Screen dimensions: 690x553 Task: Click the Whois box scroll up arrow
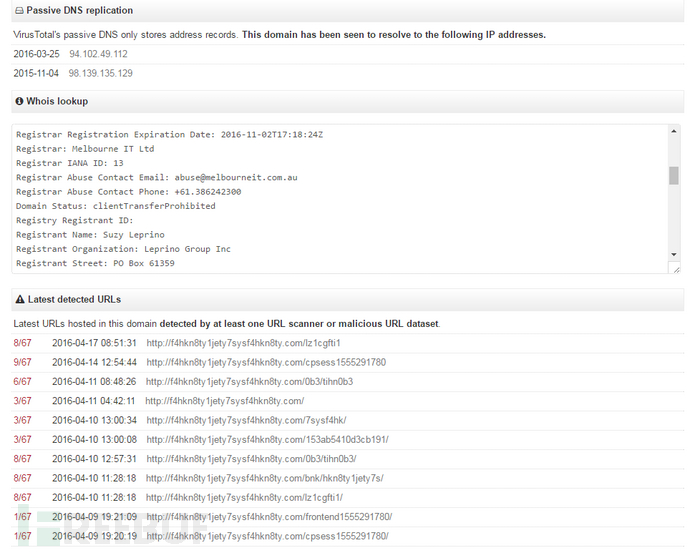(x=674, y=132)
